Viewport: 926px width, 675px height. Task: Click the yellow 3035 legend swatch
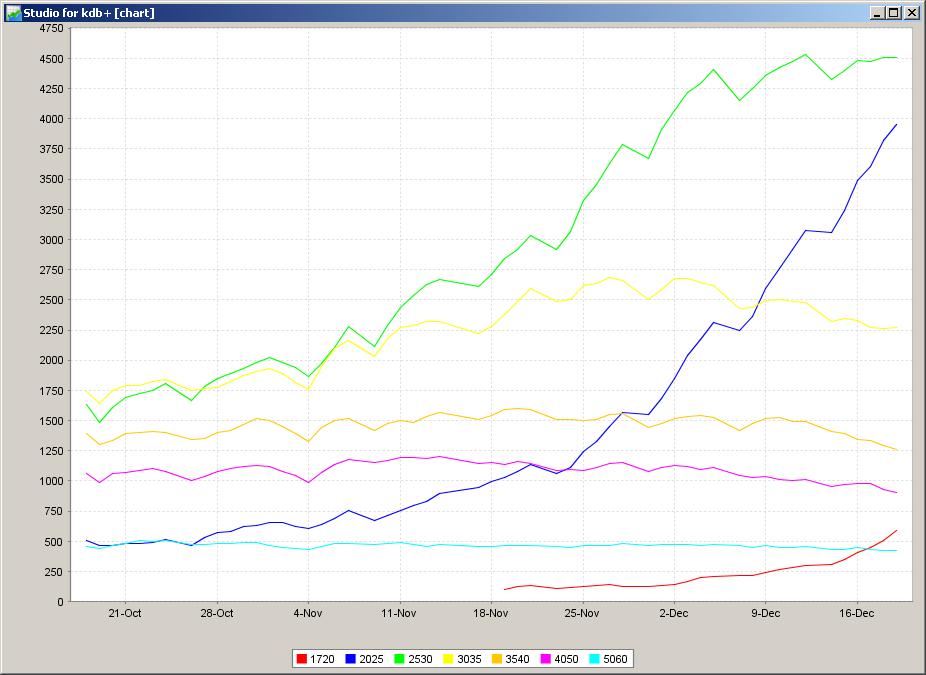point(449,659)
